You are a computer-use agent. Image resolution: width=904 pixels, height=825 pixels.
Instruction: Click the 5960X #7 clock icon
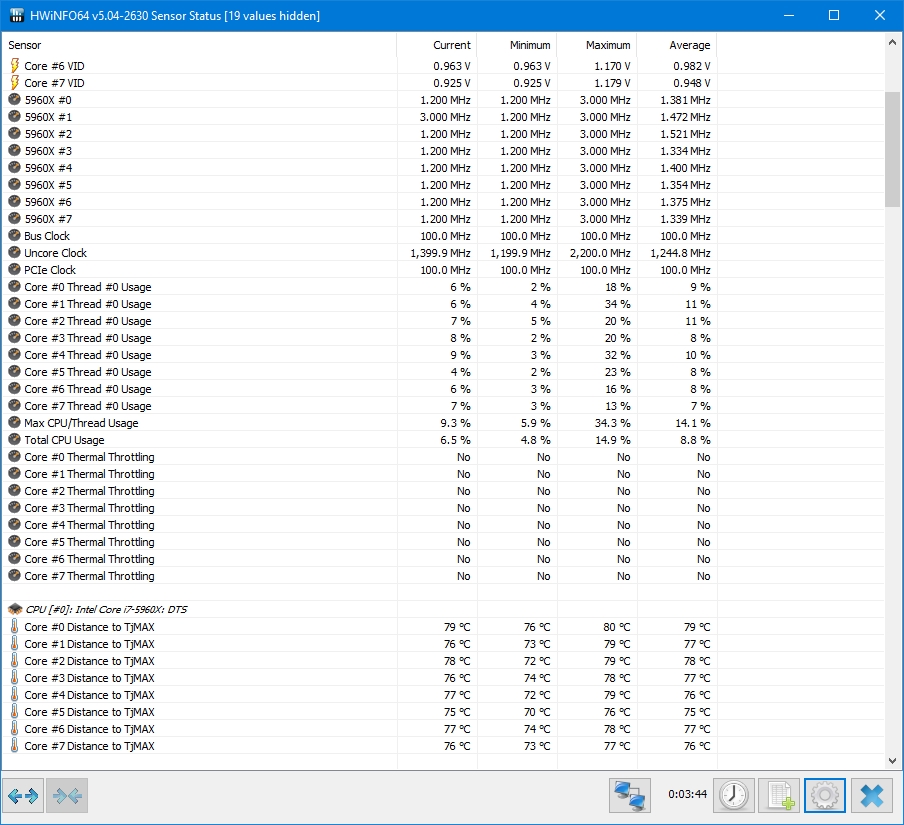tap(15, 219)
